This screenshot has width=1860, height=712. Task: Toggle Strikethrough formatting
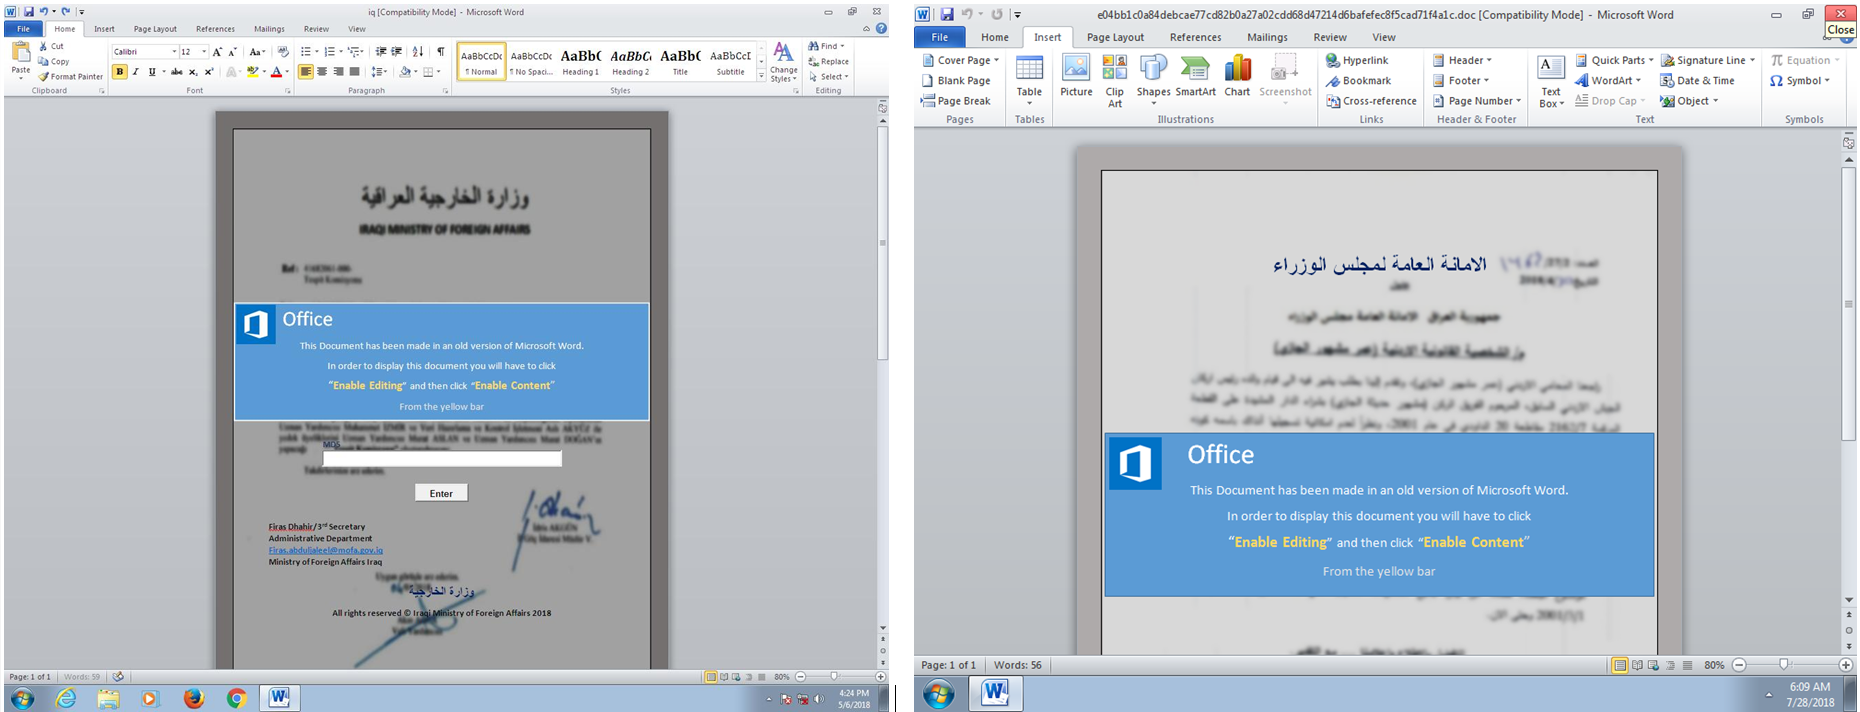[x=177, y=72]
